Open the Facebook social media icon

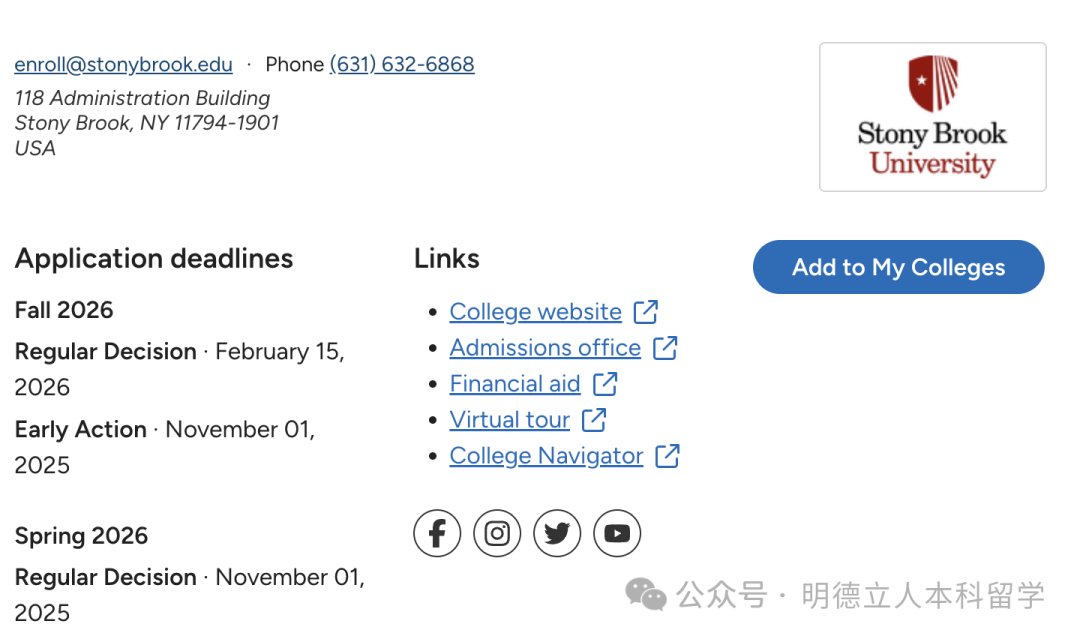click(x=437, y=533)
